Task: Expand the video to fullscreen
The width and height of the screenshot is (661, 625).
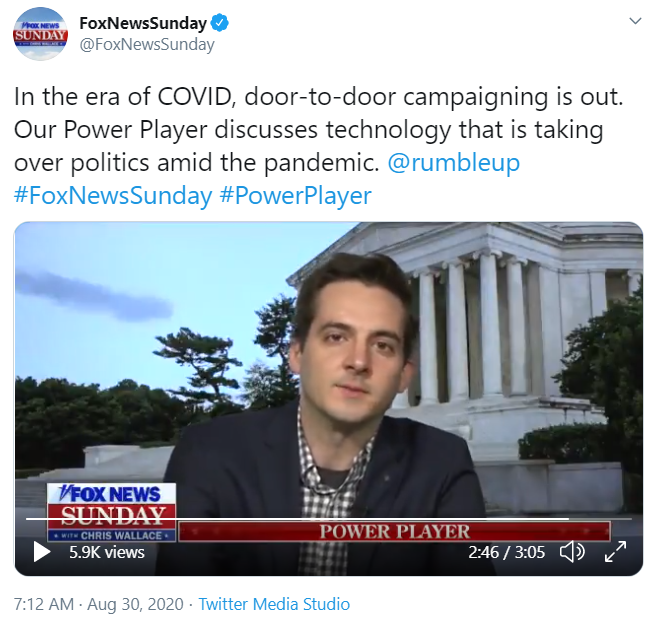Action: point(615,552)
